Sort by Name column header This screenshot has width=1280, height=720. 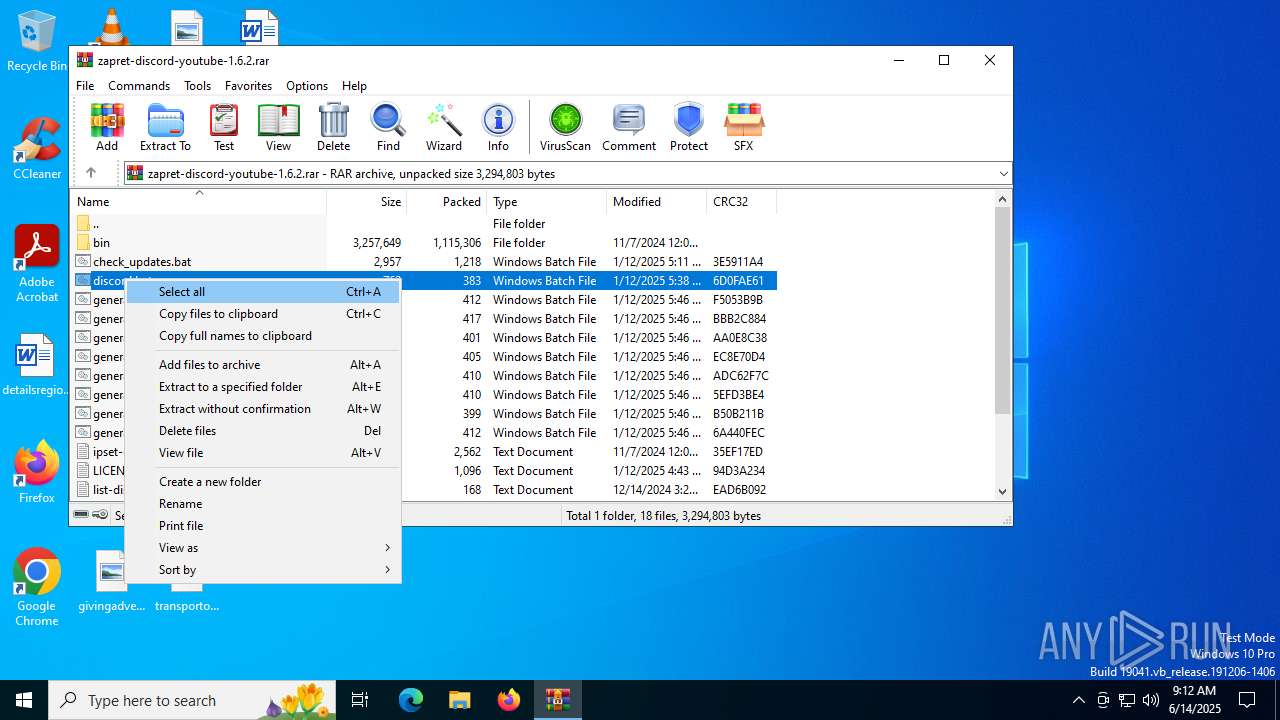coord(199,201)
